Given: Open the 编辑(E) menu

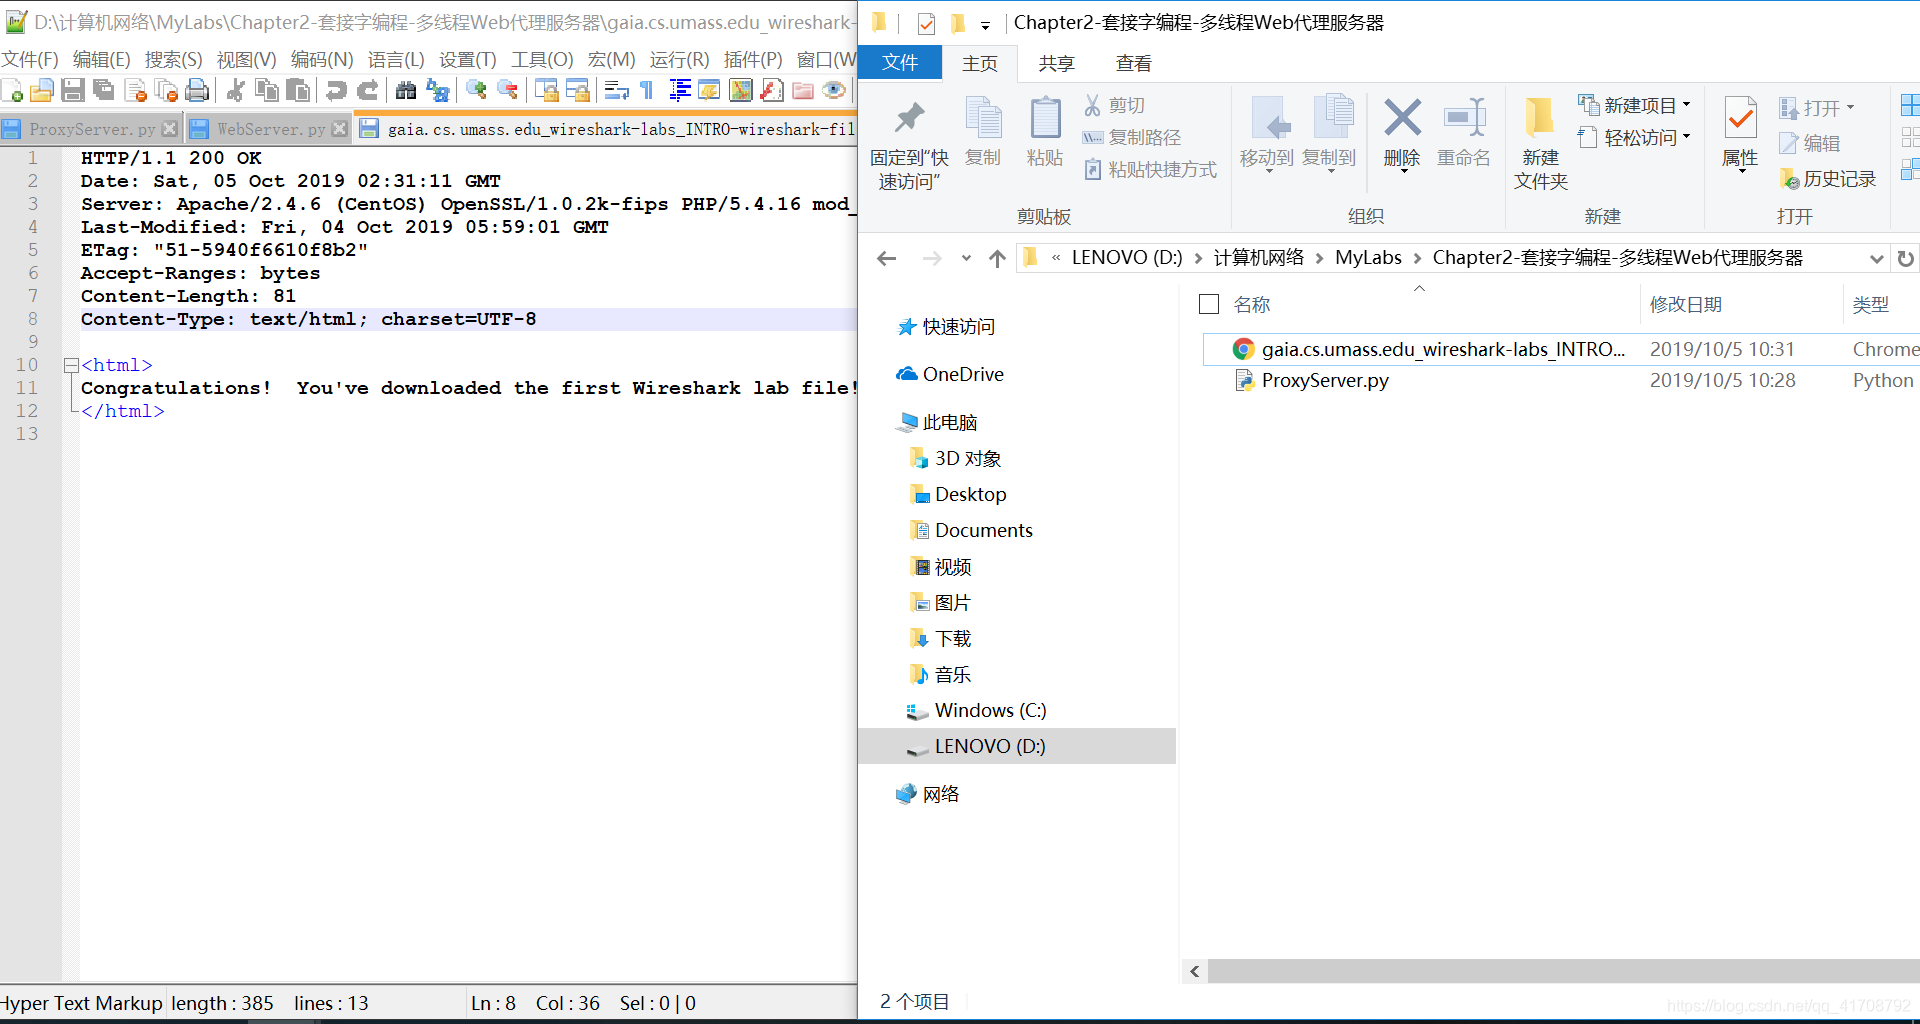Looking at the screenshot, I should 101,60.
